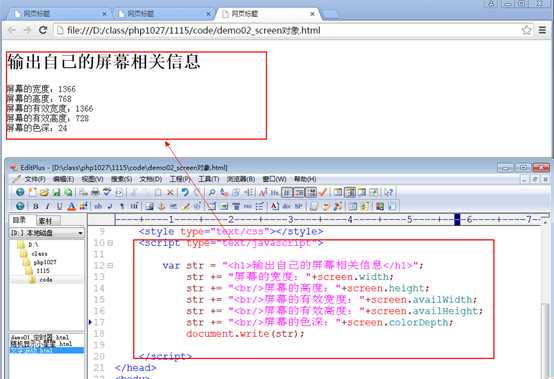Open the 编辑(E) menu
Image resolution: width=554 pixels, height=379 pixels.
tap(64, 179)
